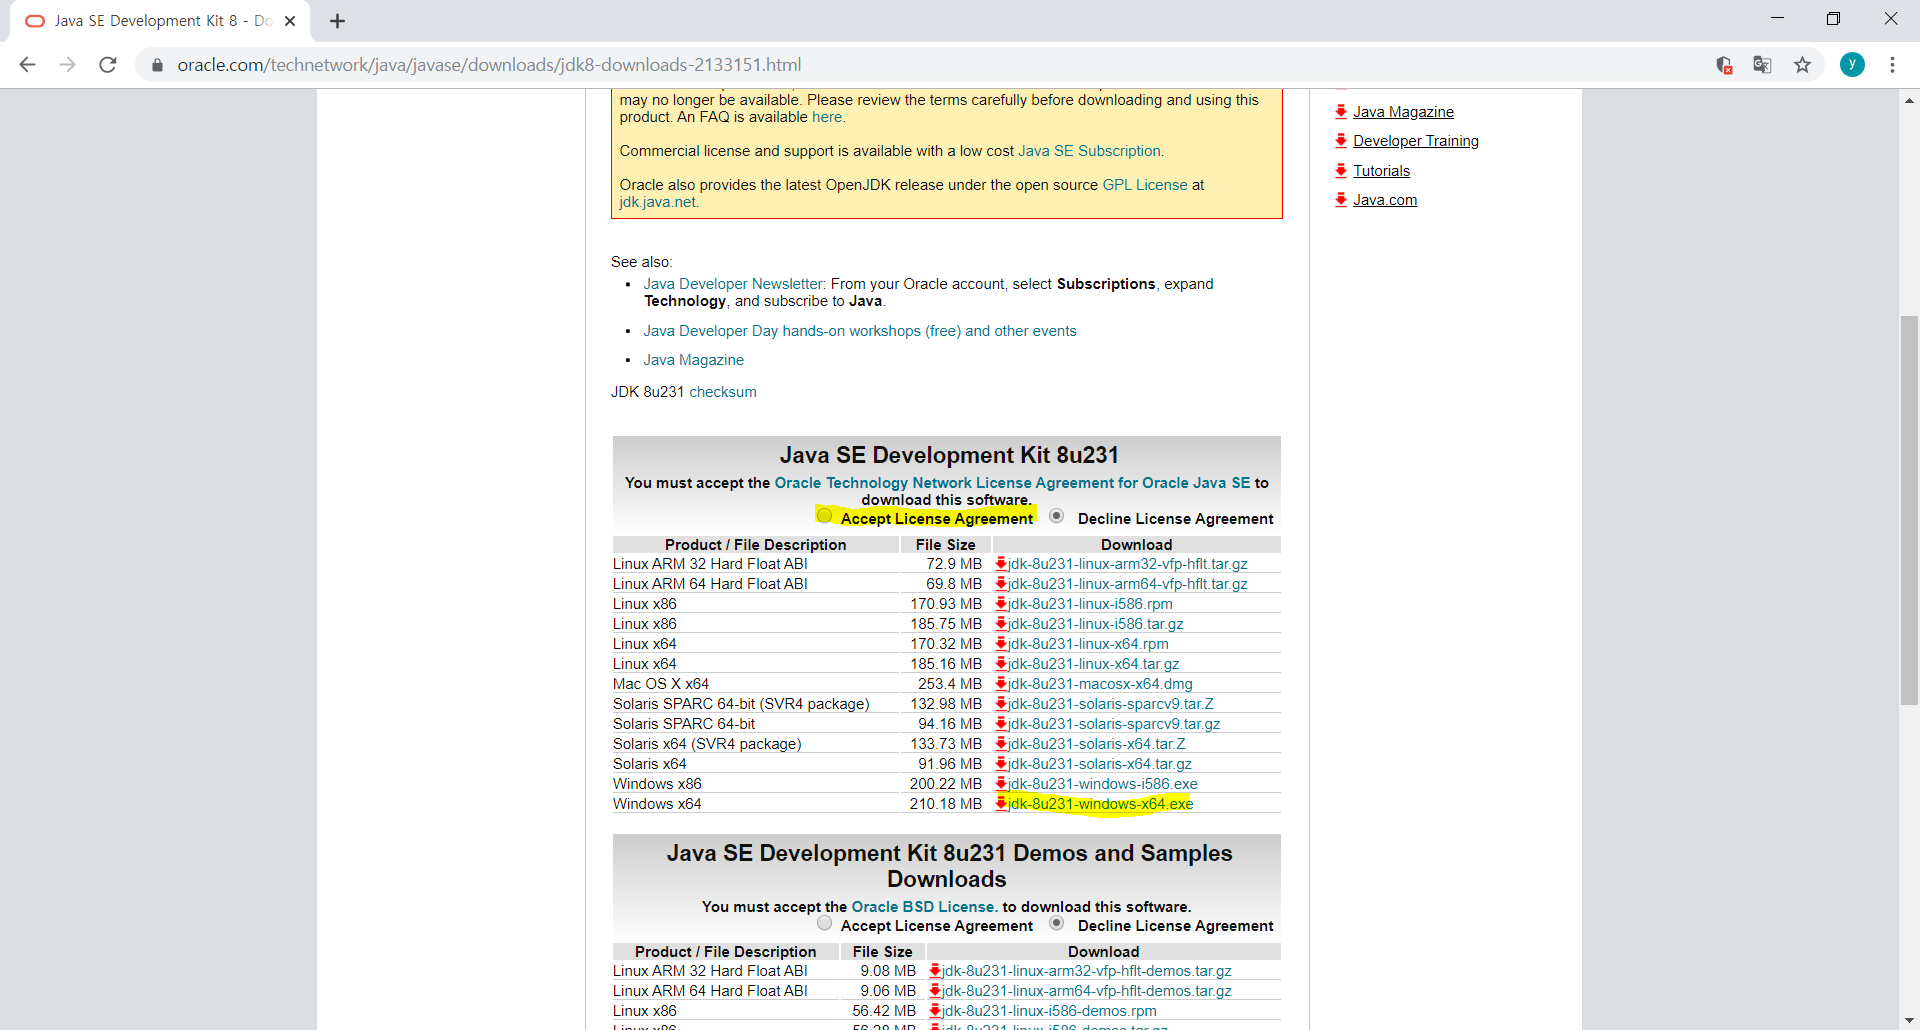This screenshot has height=1030, width=1920.
Task: Open the FAQ 'here' link
Action: 827,117
